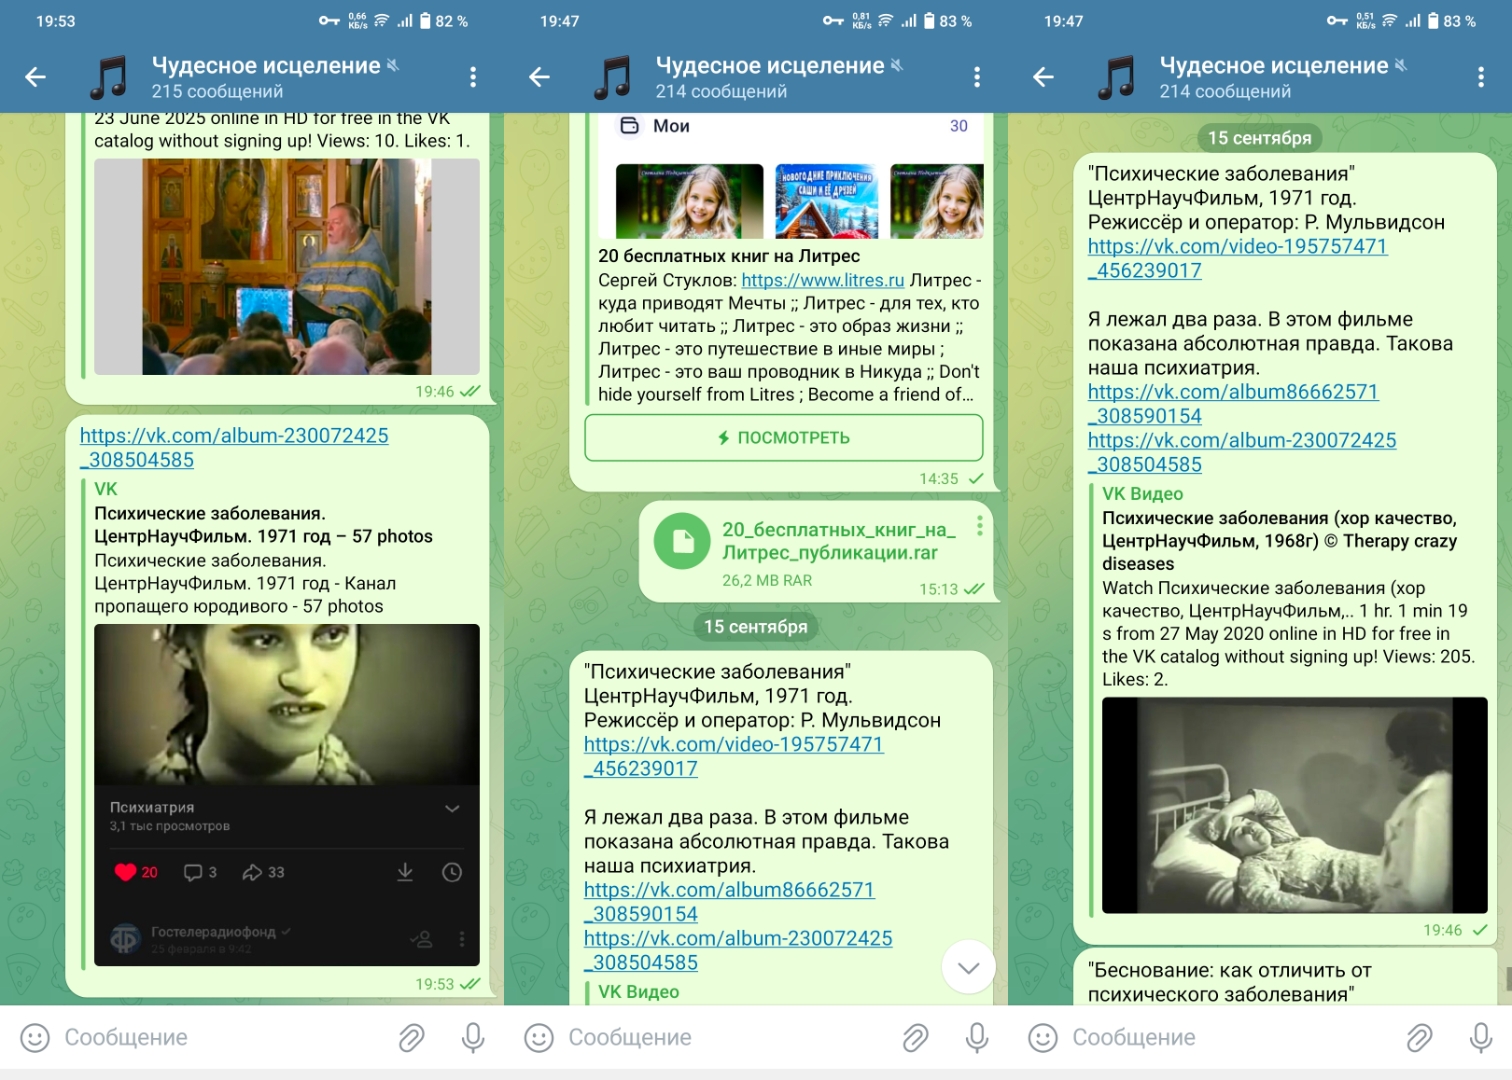This screenshot has height=1080, width=1512.
Task: Open three-dot menu in right chat header
Action: point(1481,77)
